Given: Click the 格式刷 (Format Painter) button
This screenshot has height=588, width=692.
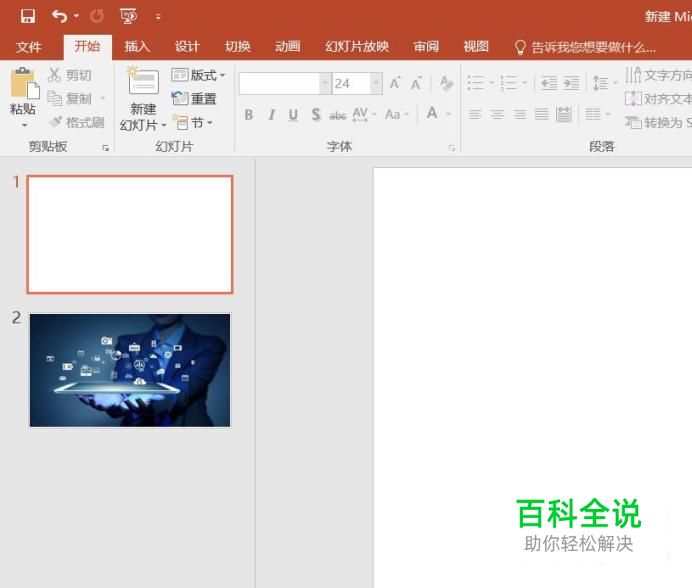Looking at the screenshot, I should 77,122.
